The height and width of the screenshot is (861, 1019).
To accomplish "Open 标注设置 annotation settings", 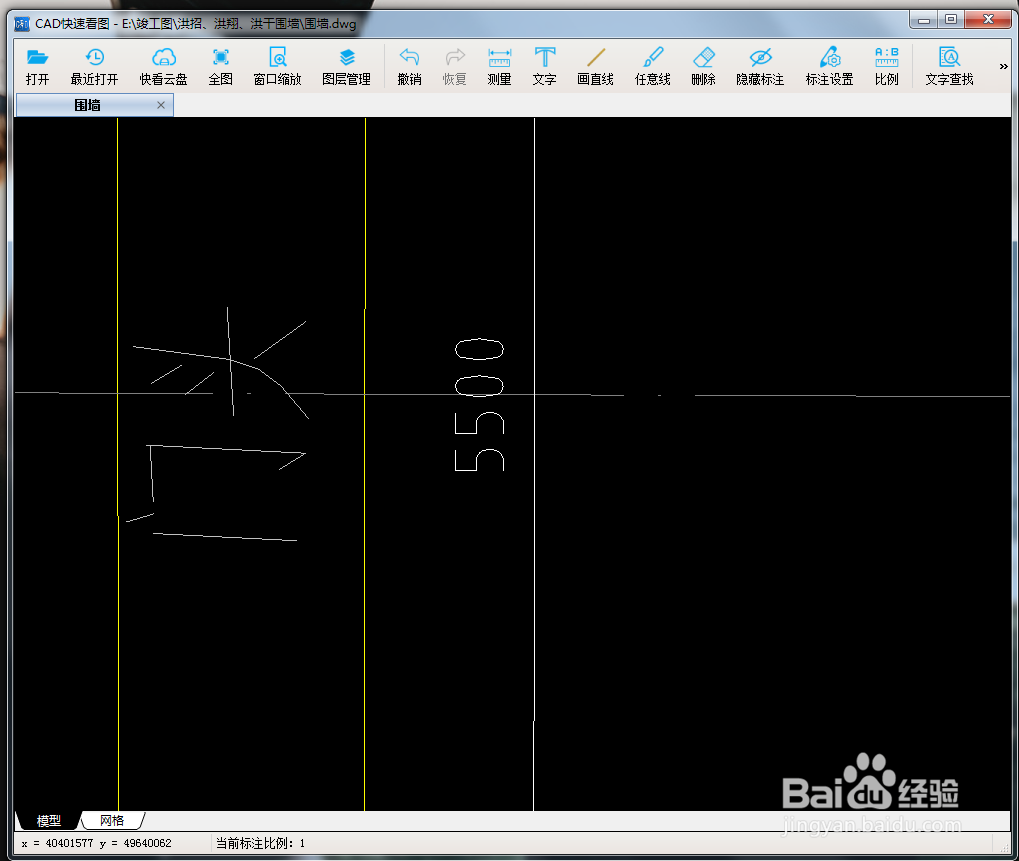I will tap(829, 66).
